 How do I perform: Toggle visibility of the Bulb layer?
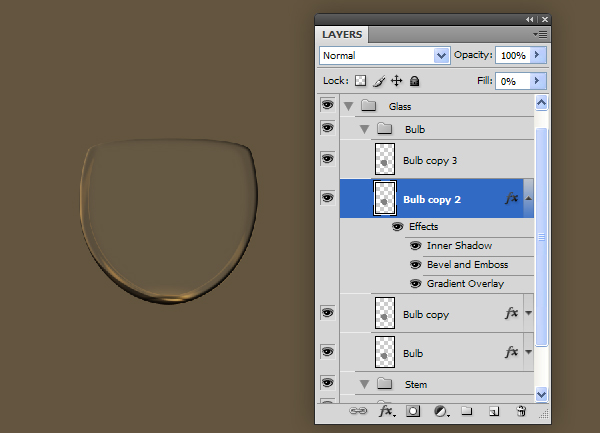(328, 352)
